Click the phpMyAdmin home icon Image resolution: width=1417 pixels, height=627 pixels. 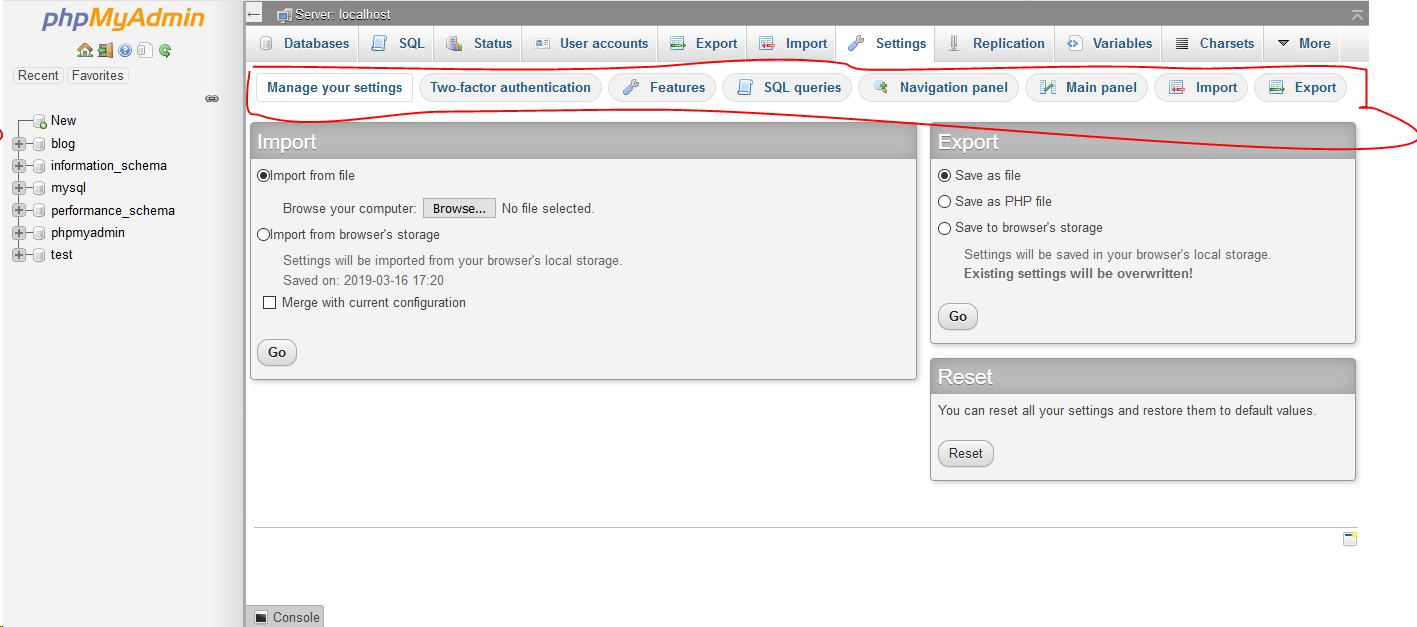tap(84, 50)
